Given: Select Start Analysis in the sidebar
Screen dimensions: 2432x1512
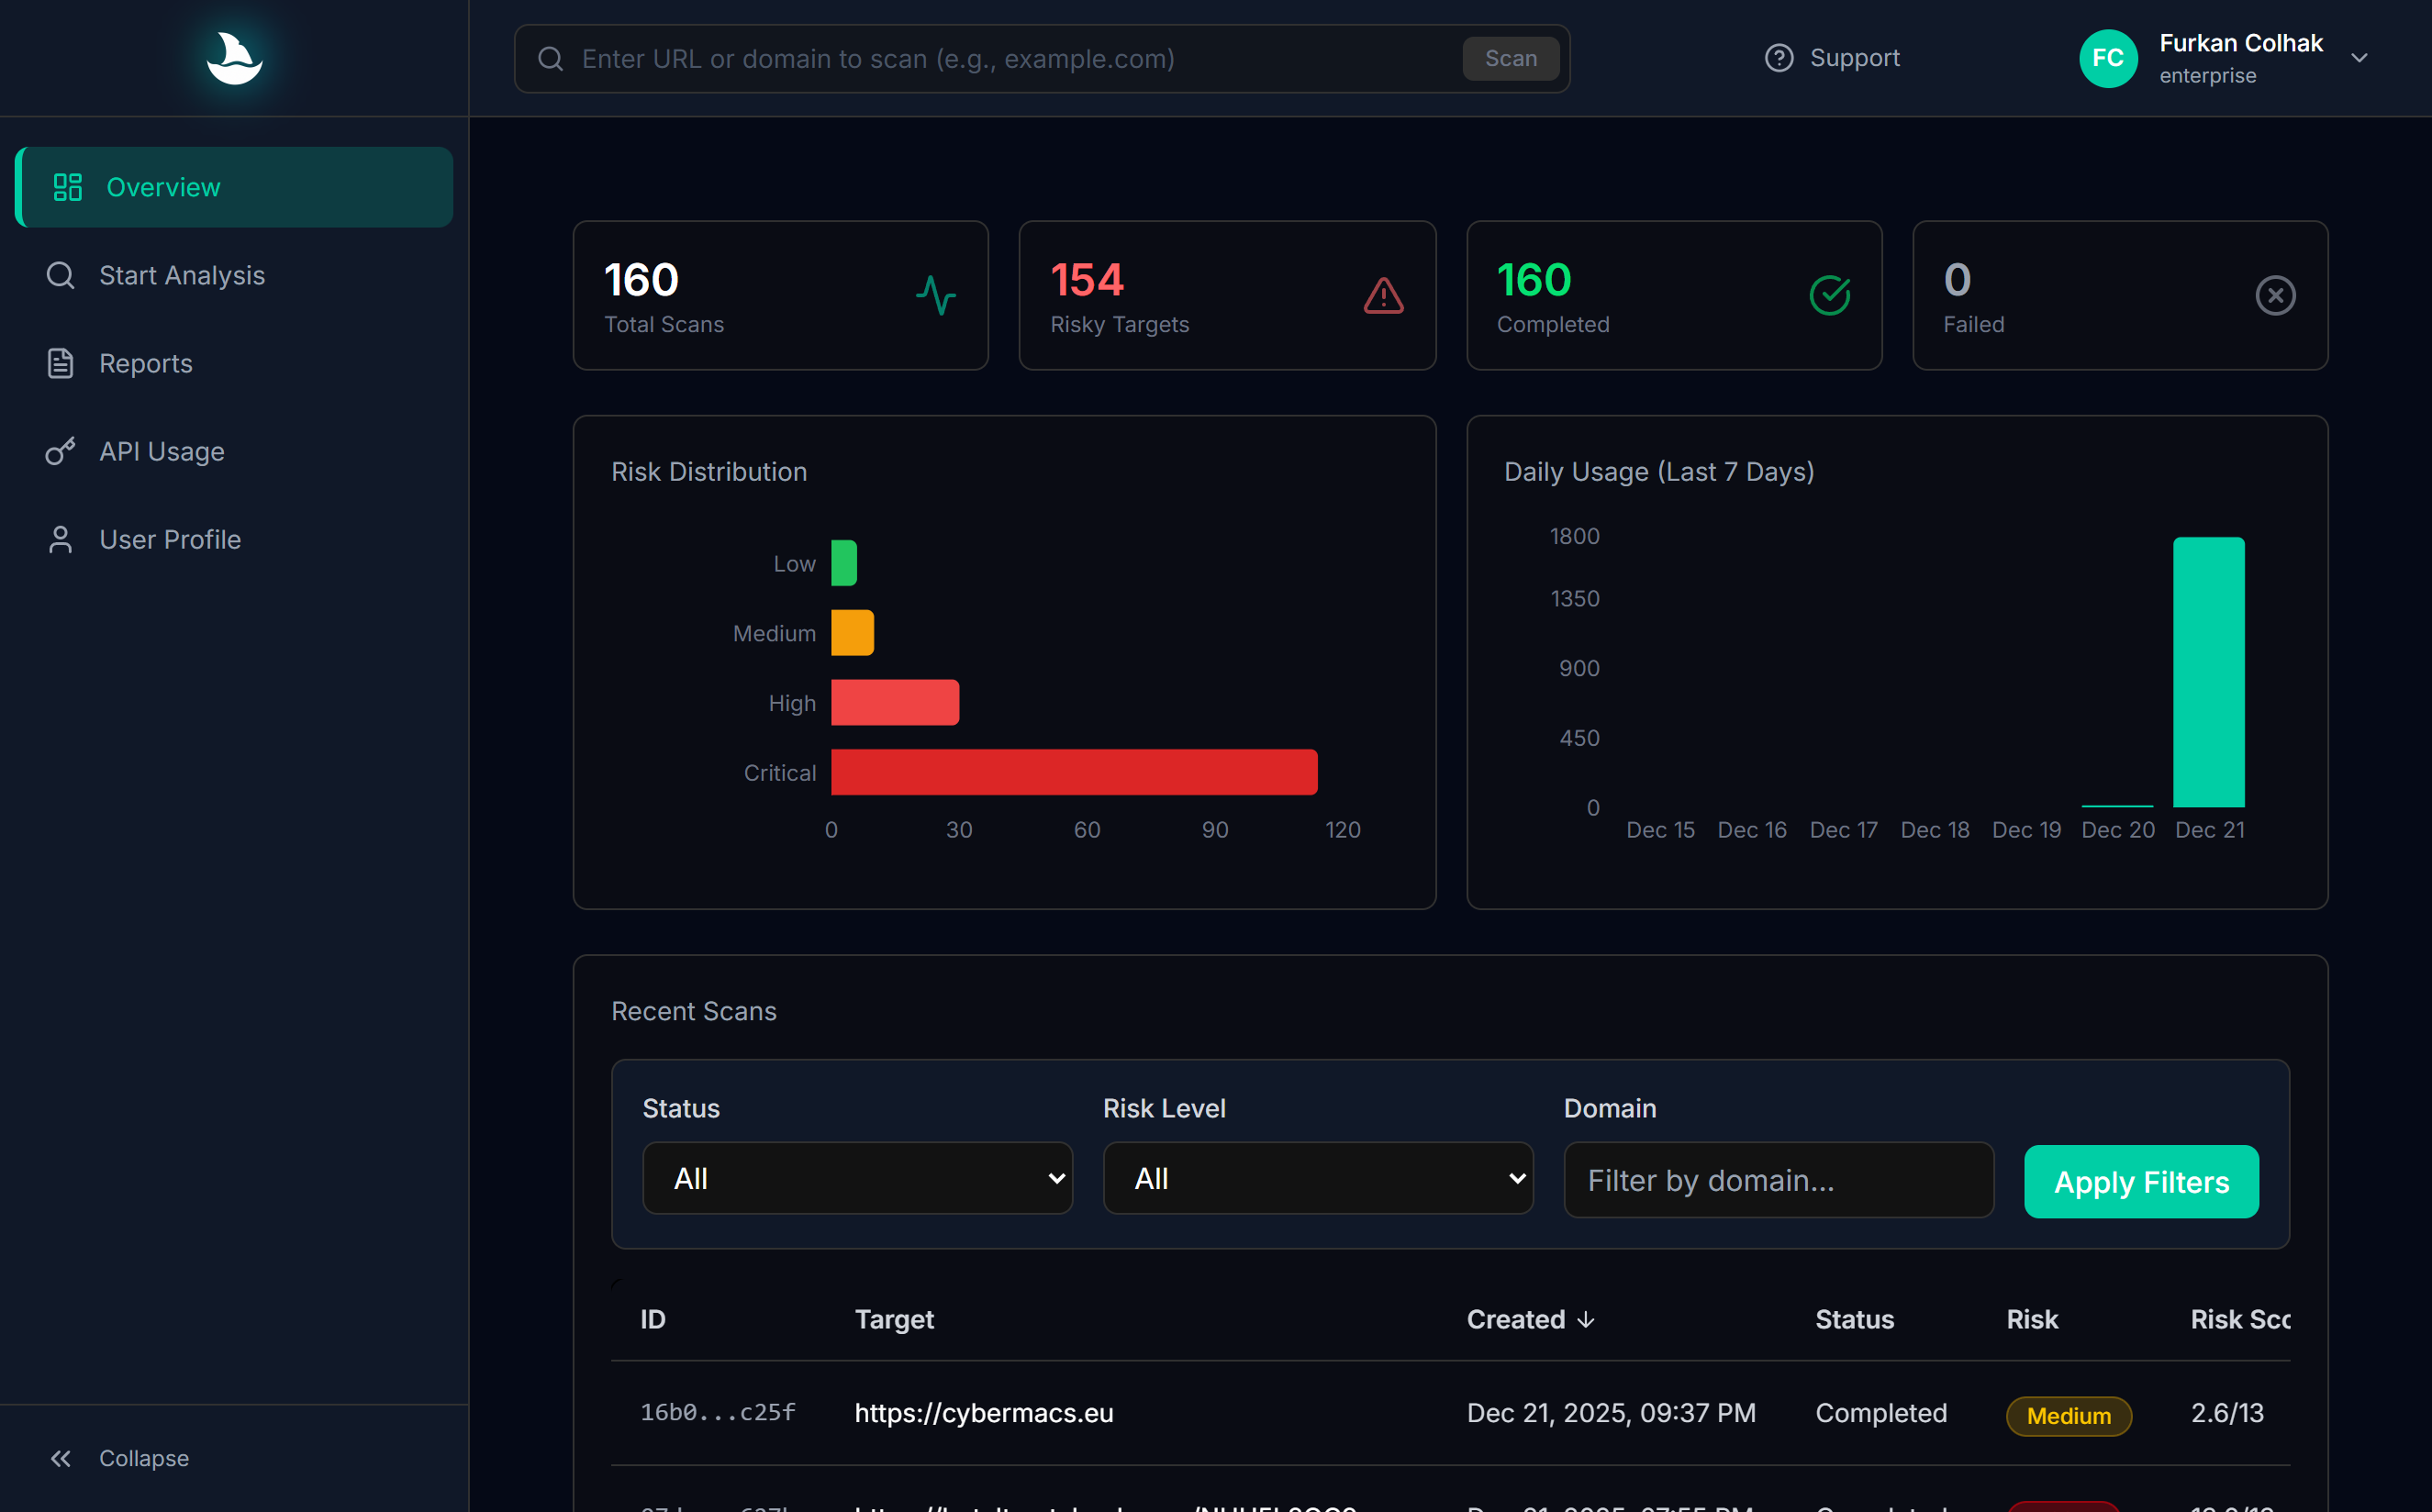Looking at the screenshot, I should click(x=181, y=275).
